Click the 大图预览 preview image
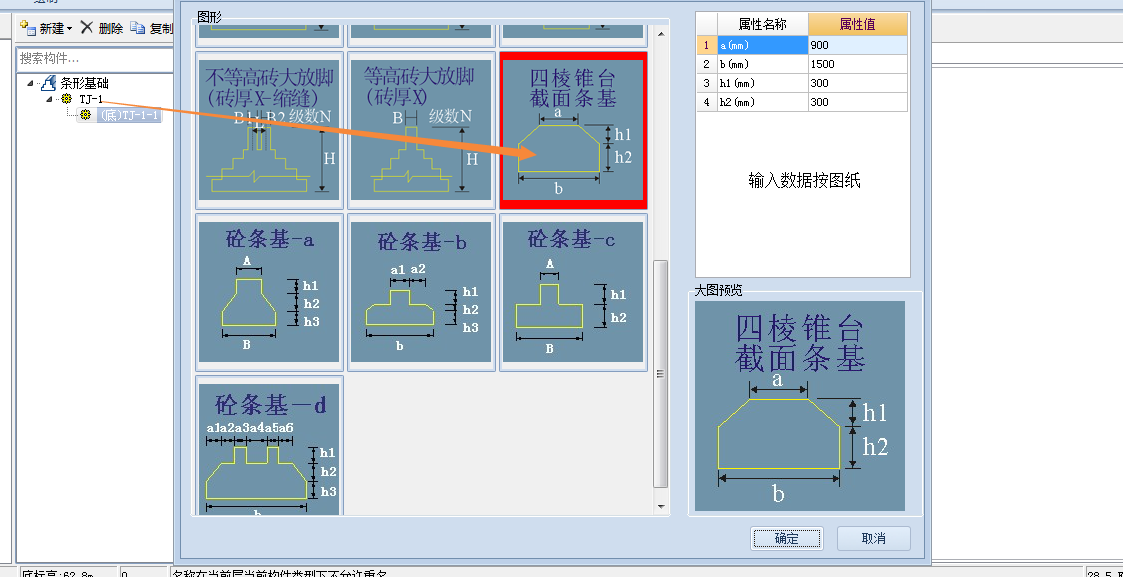 pos(800,406)
